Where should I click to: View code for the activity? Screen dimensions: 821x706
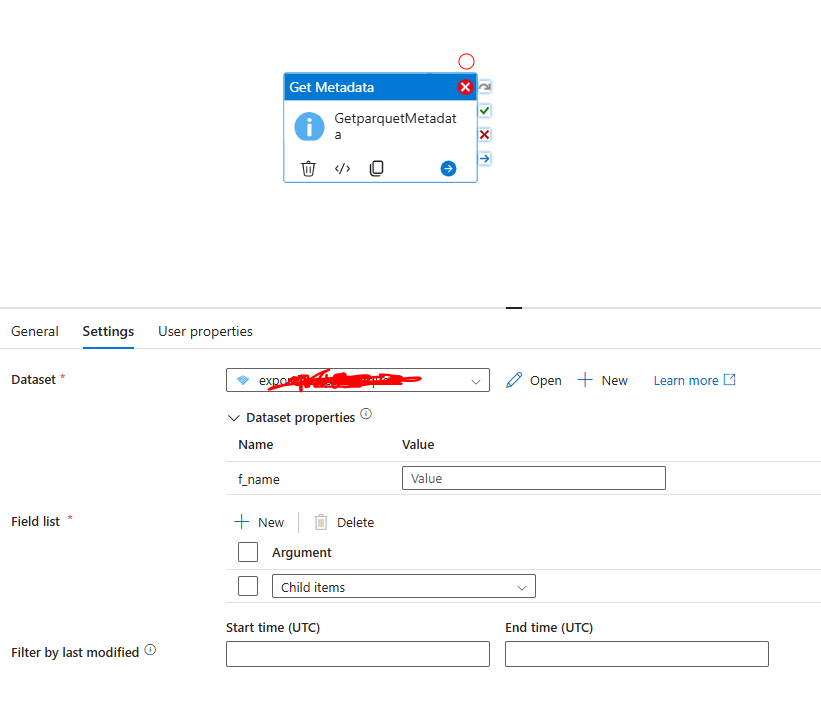[x=342, y=168]
